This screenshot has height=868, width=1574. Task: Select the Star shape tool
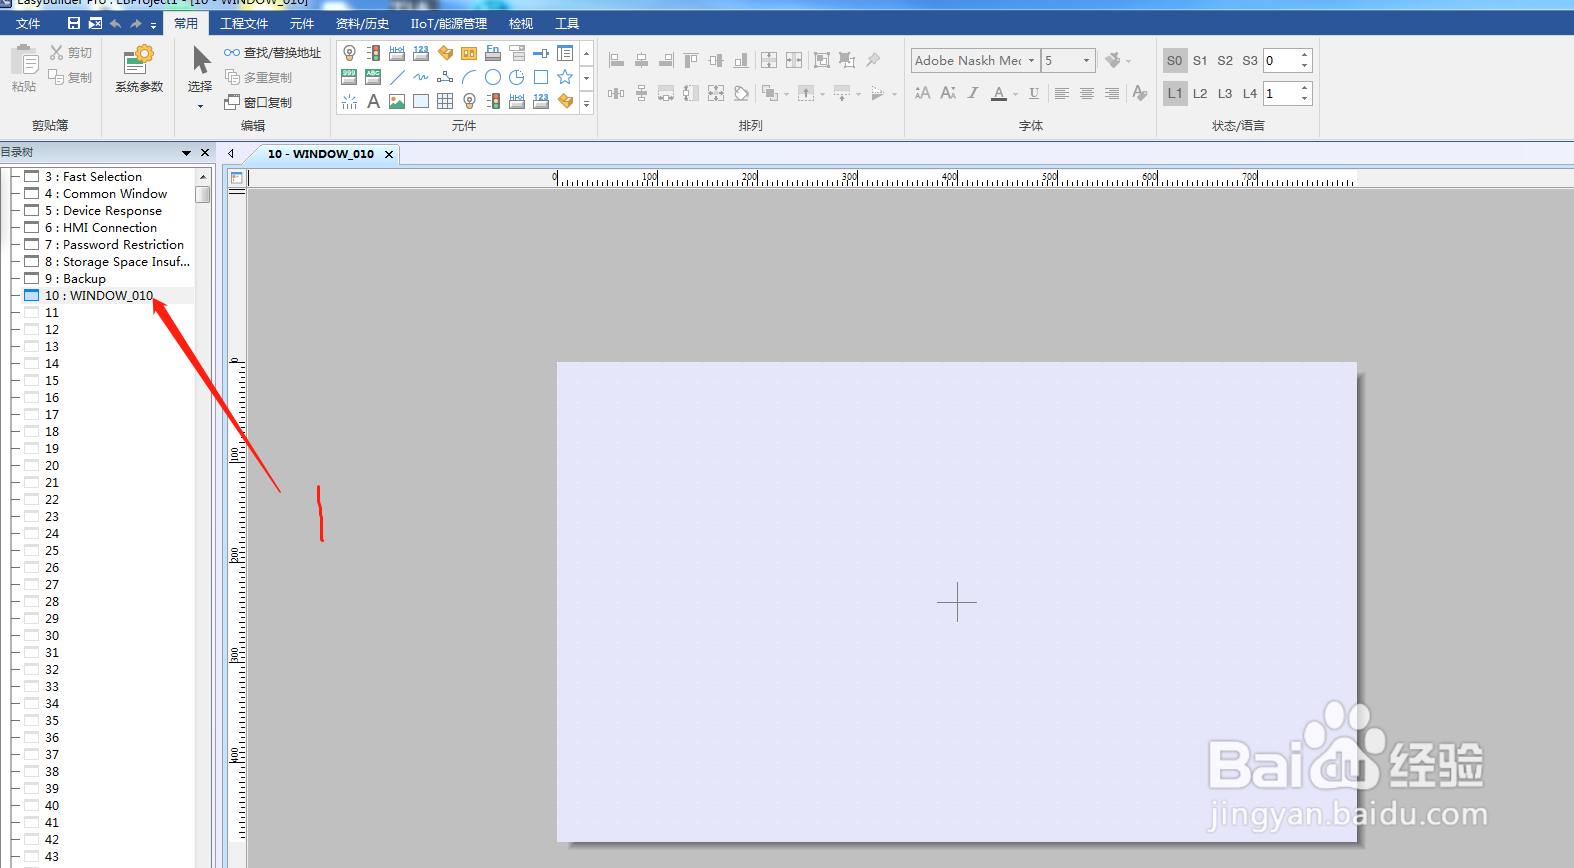565,77
